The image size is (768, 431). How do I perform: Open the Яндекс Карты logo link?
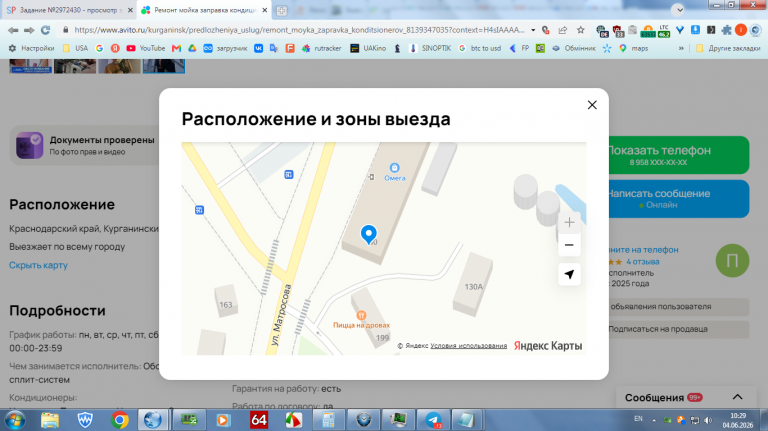coord(548,346)
